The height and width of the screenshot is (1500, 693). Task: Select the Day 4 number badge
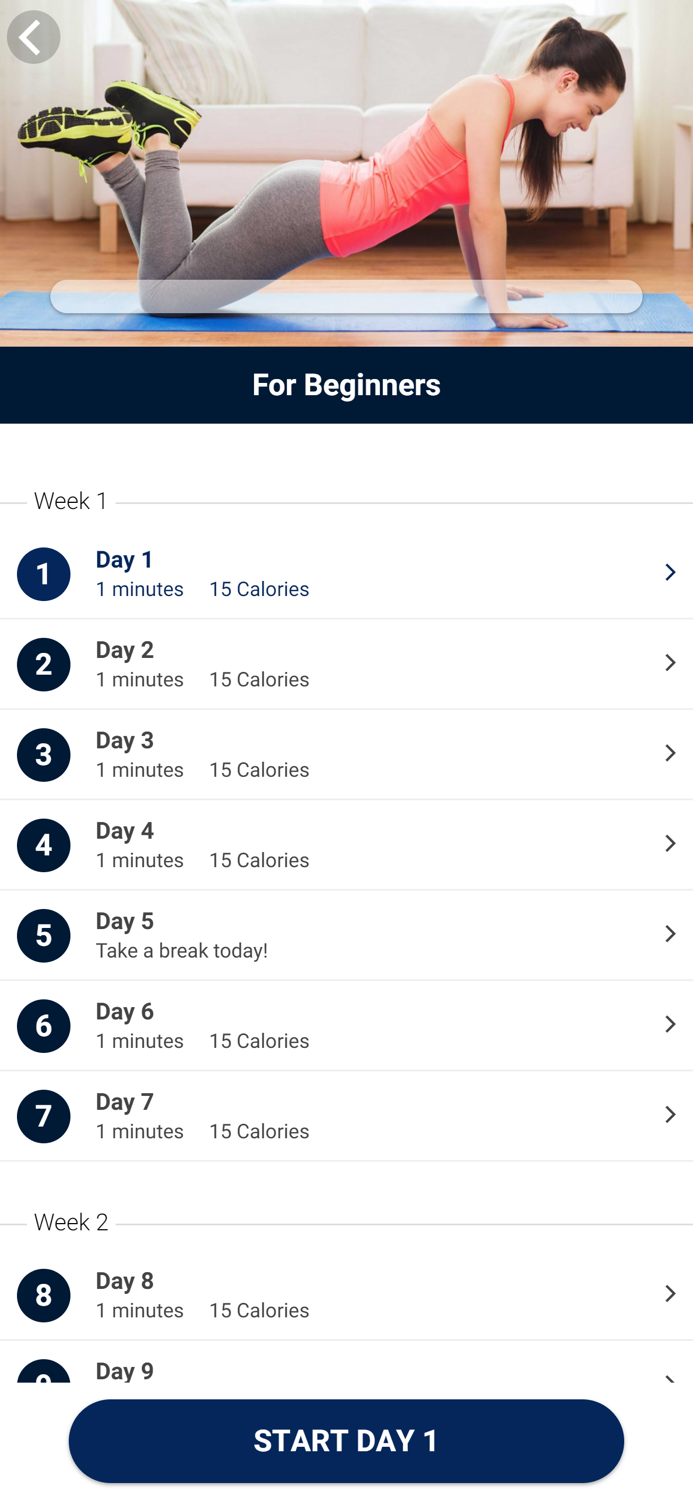43,845
